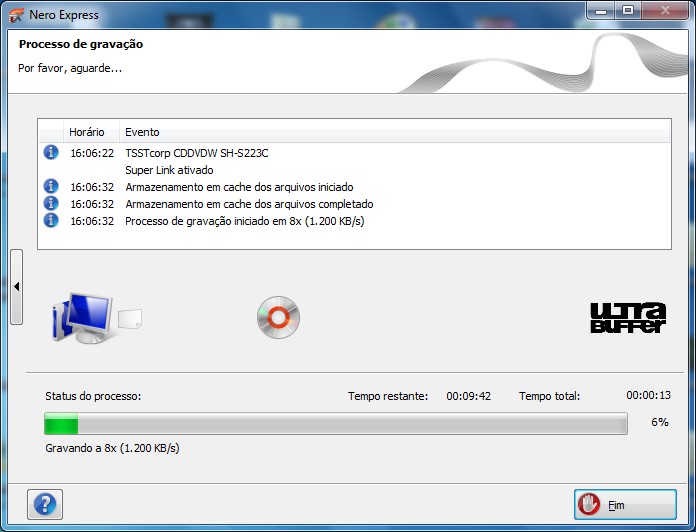Image resolution: width=696 pixels, height=532 pixels.
Task: Click info icon beside TSSTcorp CDDVDW entry
Action: pyautogui.click(x=51, y=153)
